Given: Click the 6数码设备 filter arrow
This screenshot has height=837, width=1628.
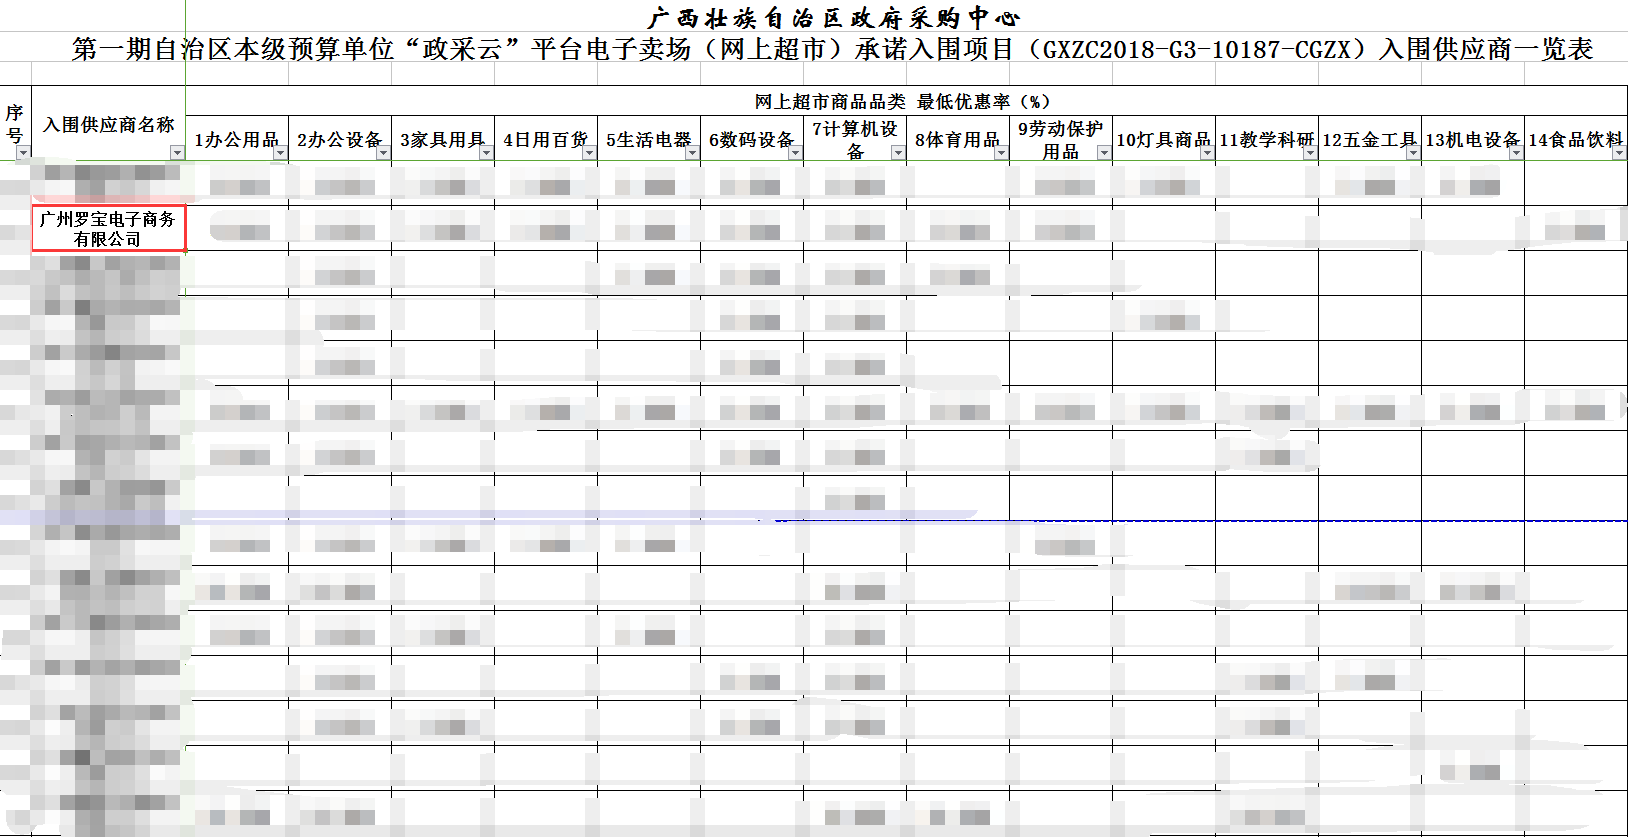Looking at the screenshot, I should tap(795, 153).
